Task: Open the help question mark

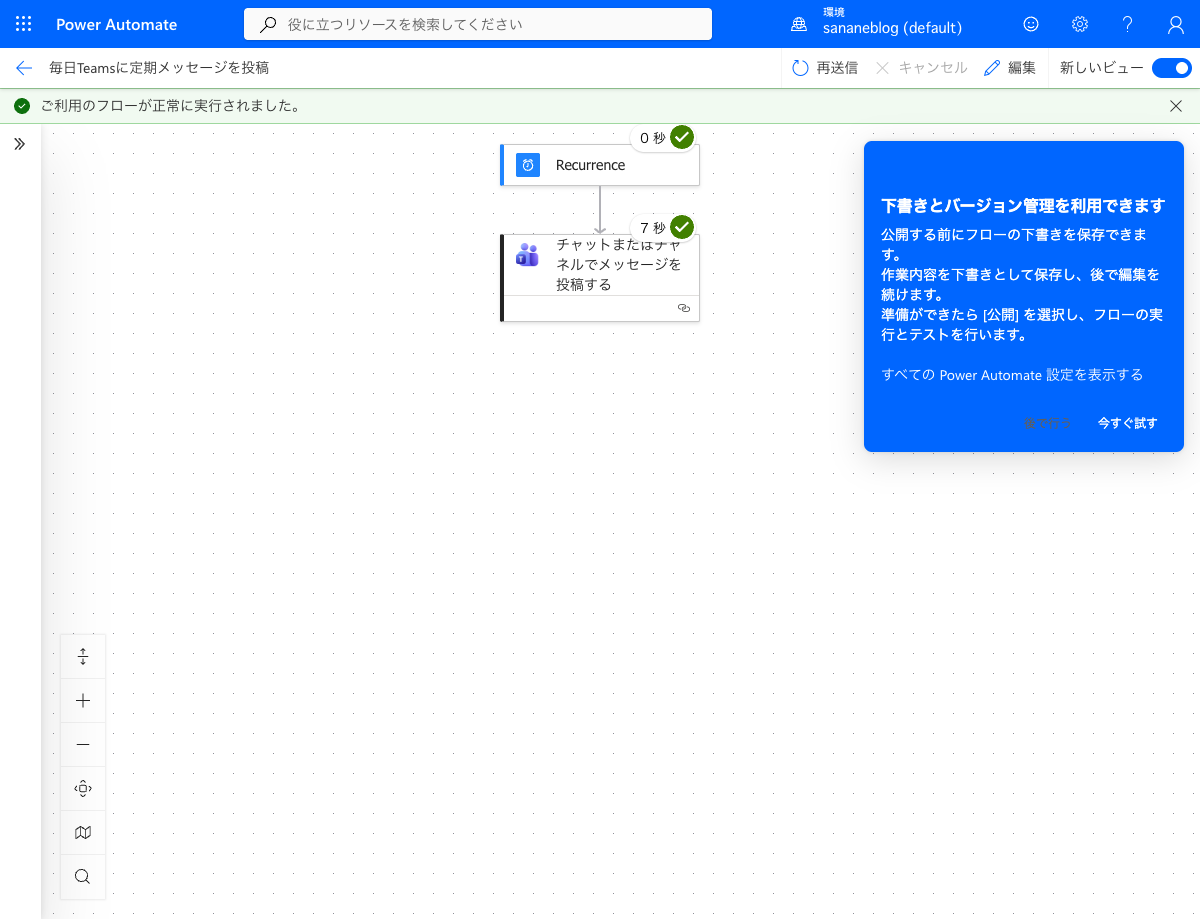Action: 1127,24
